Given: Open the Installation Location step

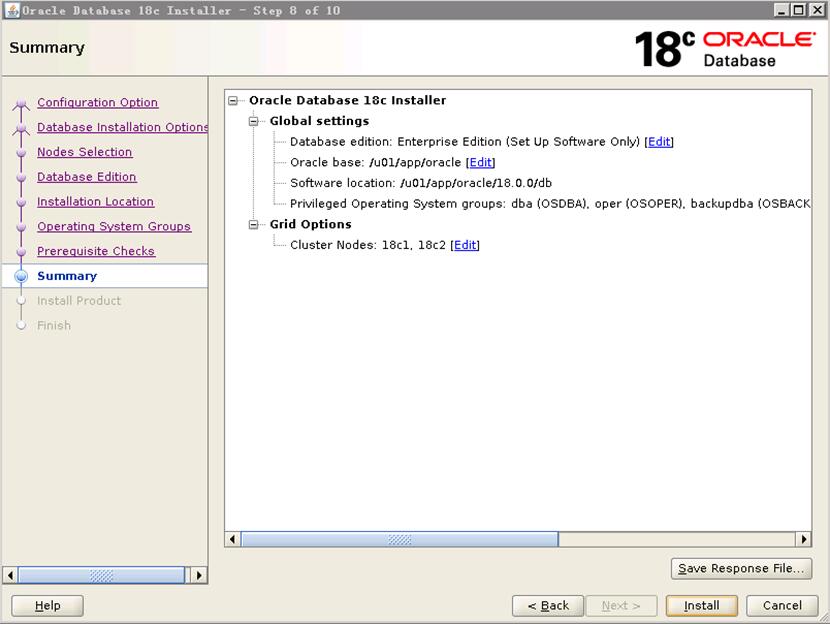Looking at the screenshot, I should [96, 202].
